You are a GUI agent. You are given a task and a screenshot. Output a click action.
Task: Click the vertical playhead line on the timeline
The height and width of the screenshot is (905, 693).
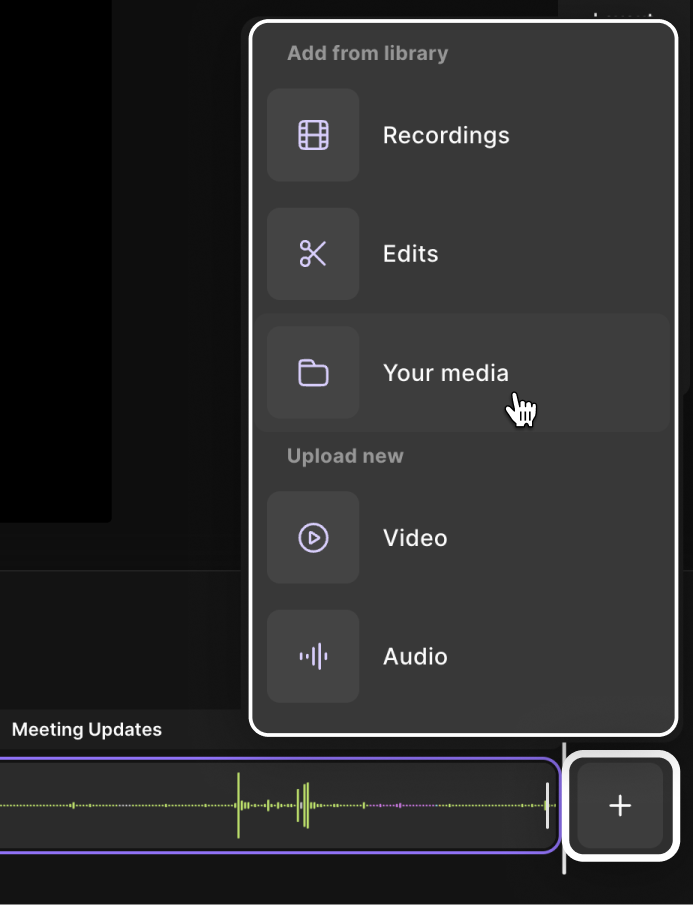point(564,808)
